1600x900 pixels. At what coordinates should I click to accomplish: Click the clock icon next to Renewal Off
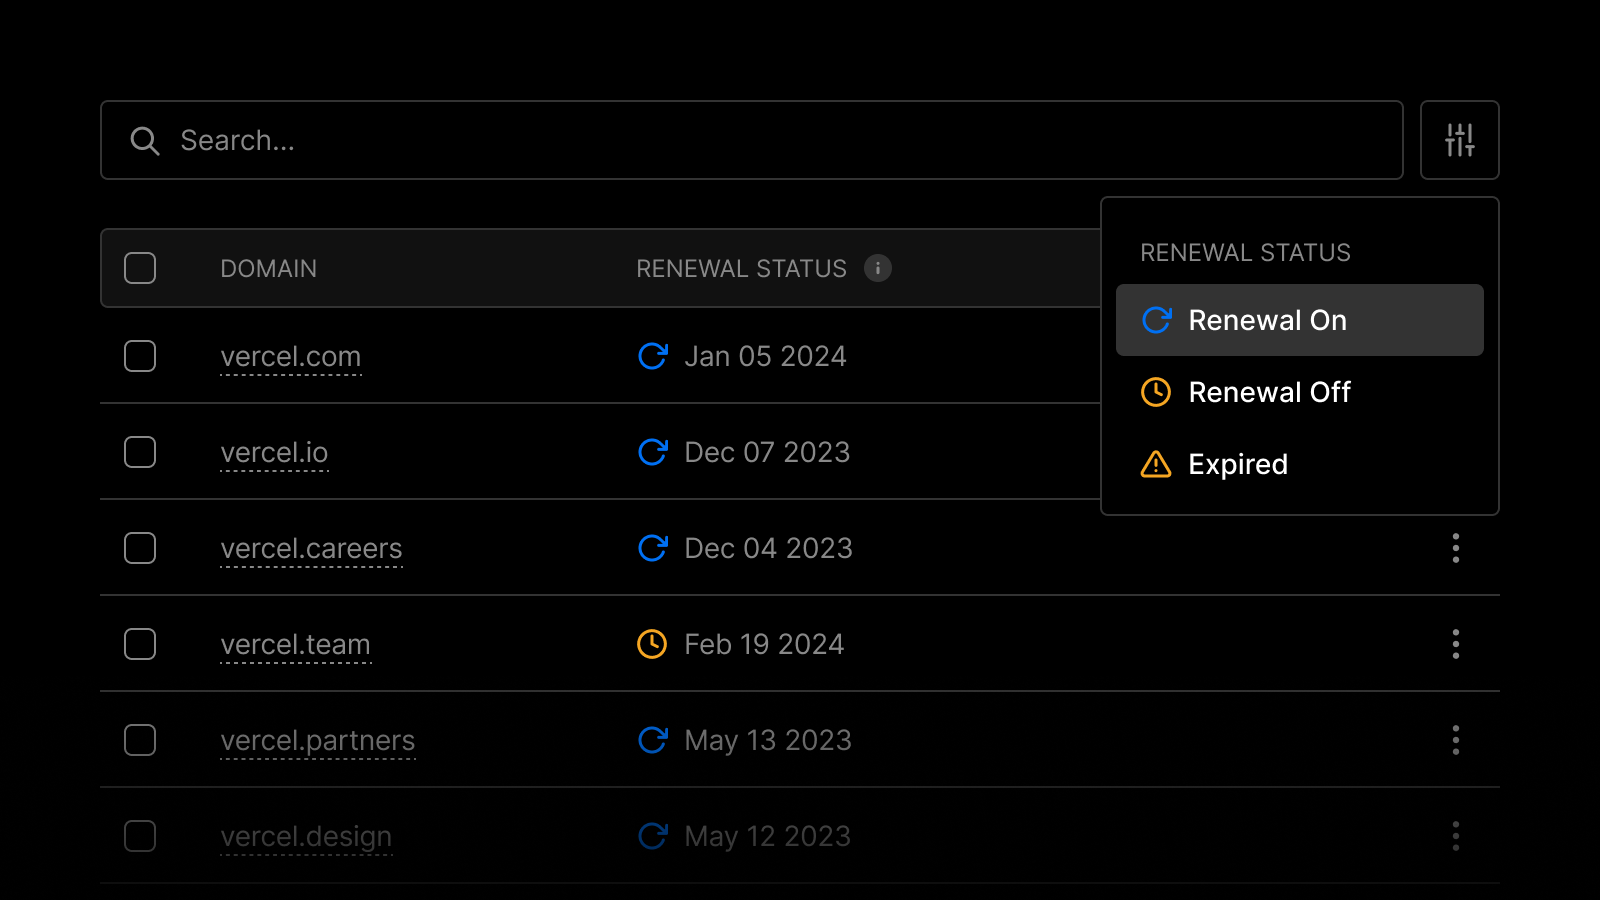[1155, 392]
